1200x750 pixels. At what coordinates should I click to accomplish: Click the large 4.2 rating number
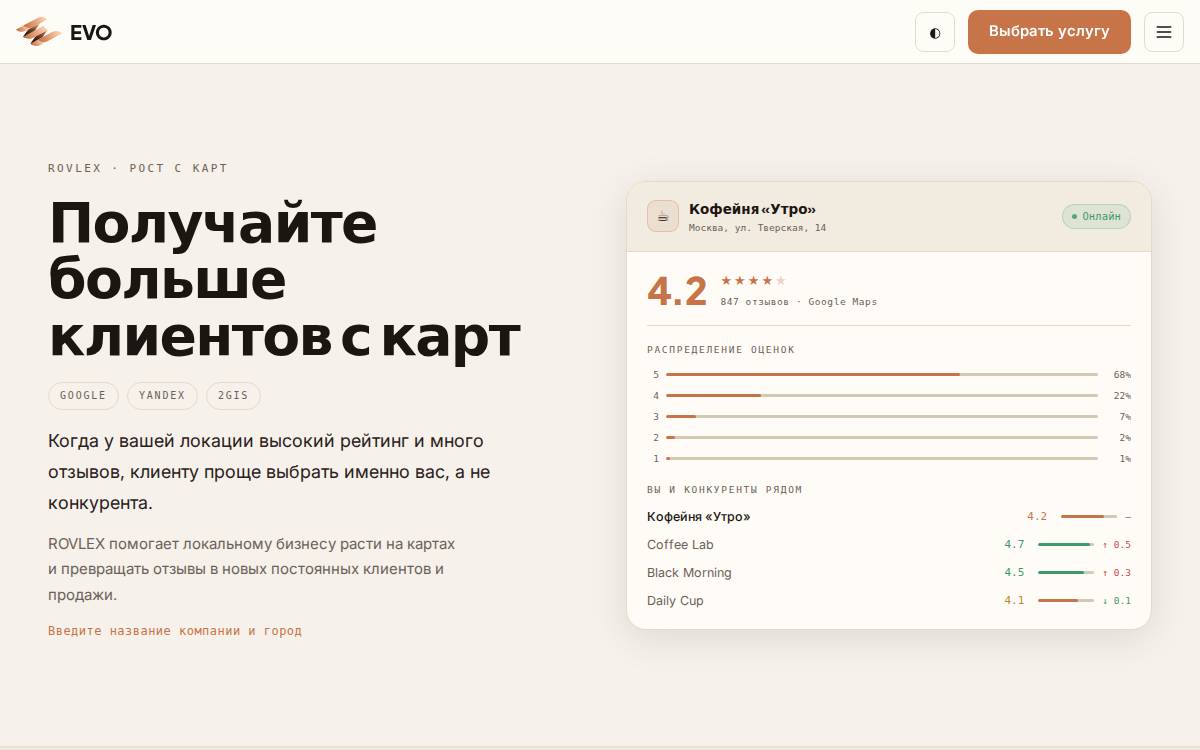click(677, 291)
